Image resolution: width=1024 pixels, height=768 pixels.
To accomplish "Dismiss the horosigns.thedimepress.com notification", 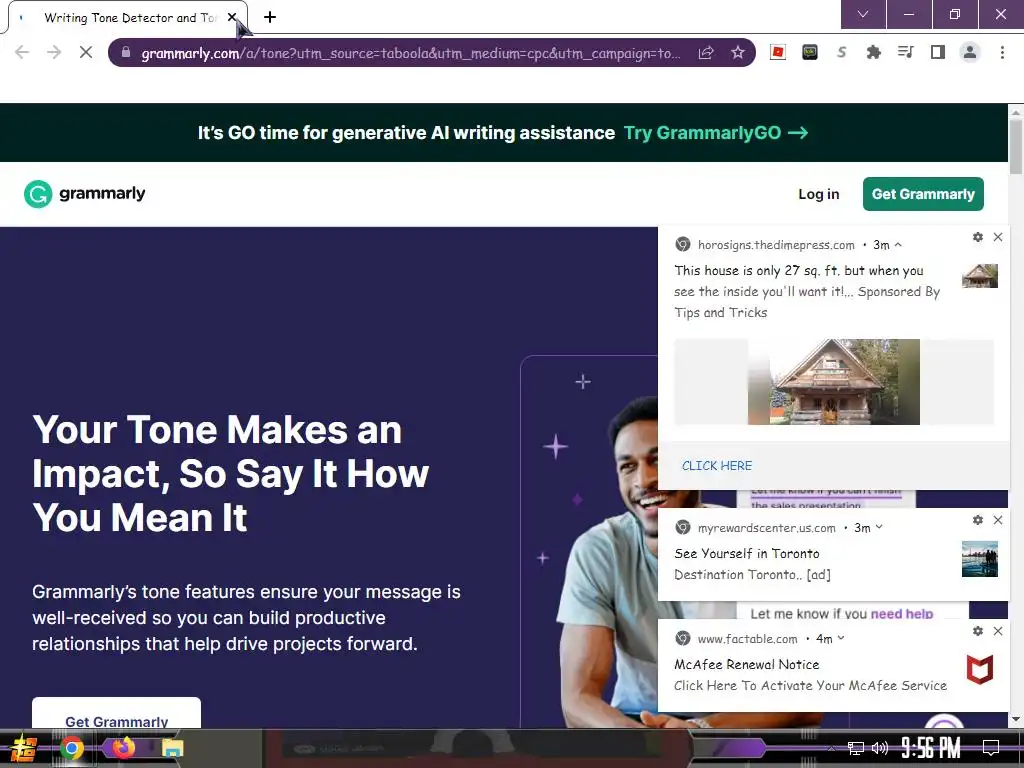I will coord(998,237).
